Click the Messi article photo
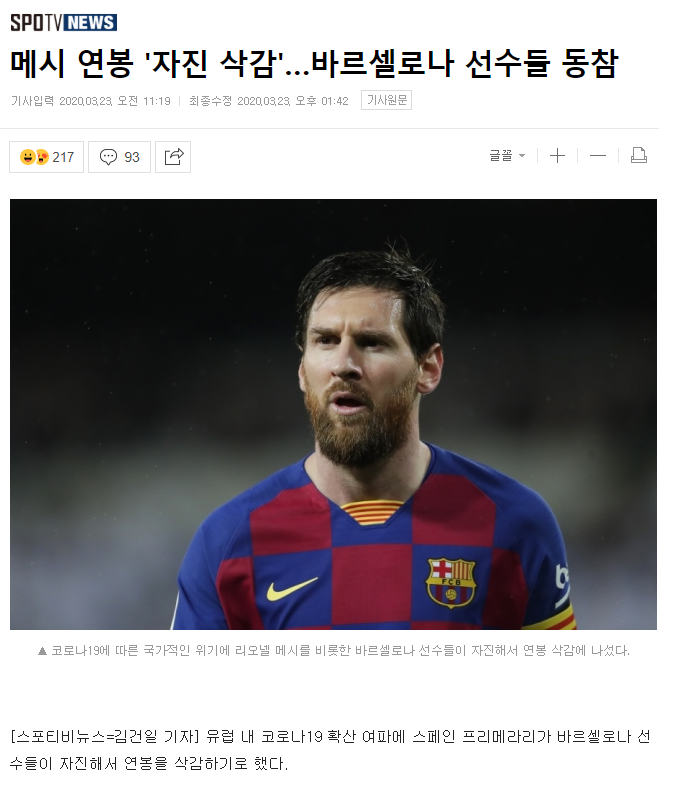Viewport: 676px width, 789px height. click(333, 414)
